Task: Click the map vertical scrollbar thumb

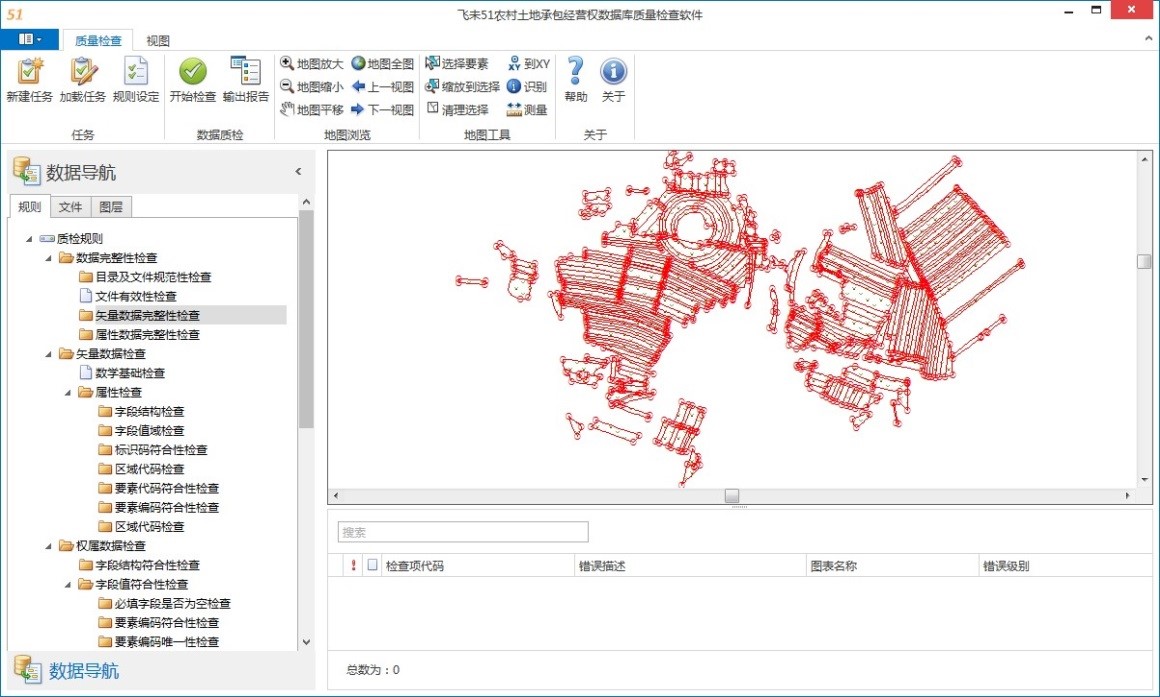Action: tap(1144, 261)
